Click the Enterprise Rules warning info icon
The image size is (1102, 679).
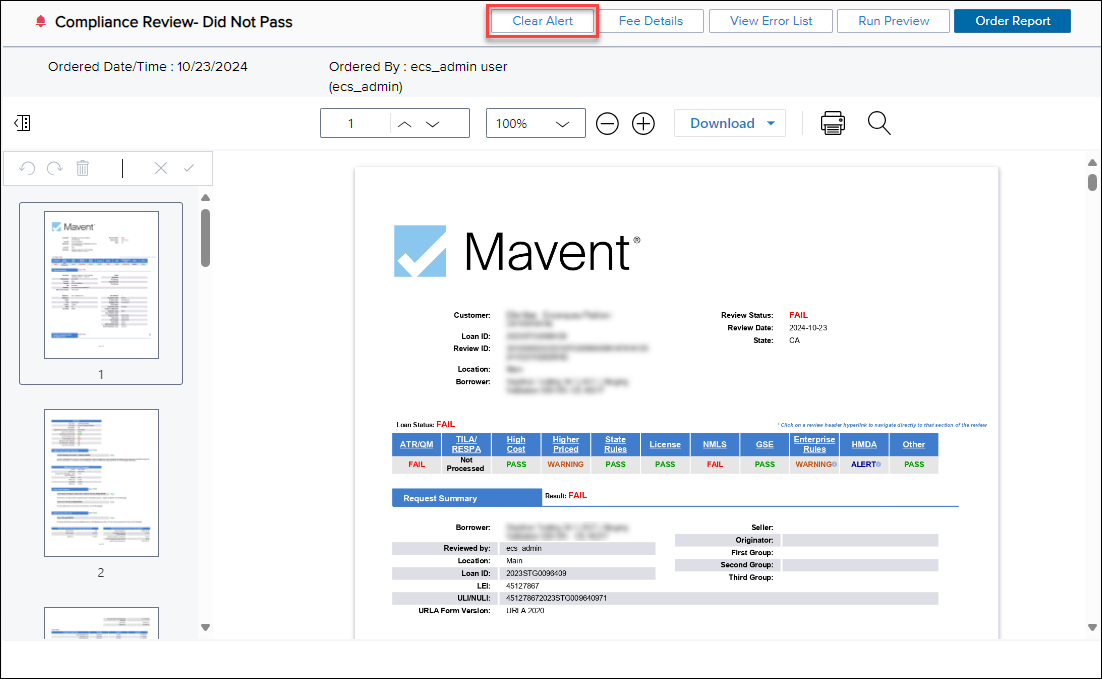835,465
